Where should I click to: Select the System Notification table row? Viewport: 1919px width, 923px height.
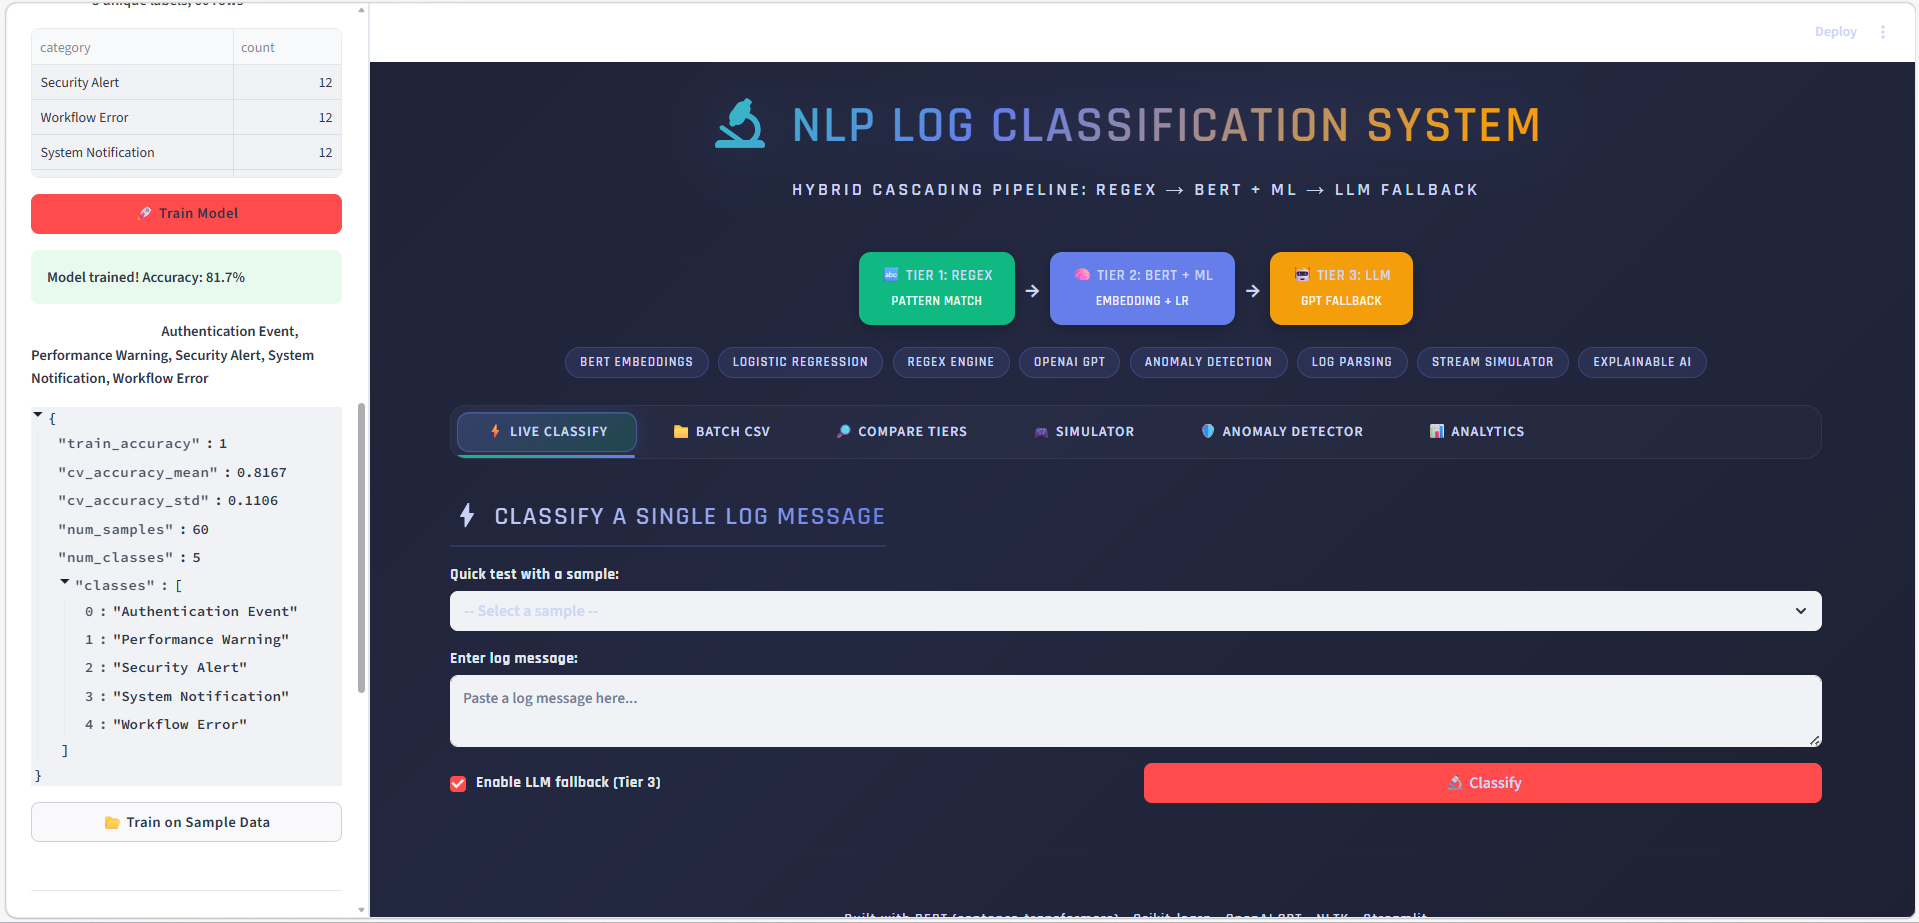point(186,152)
